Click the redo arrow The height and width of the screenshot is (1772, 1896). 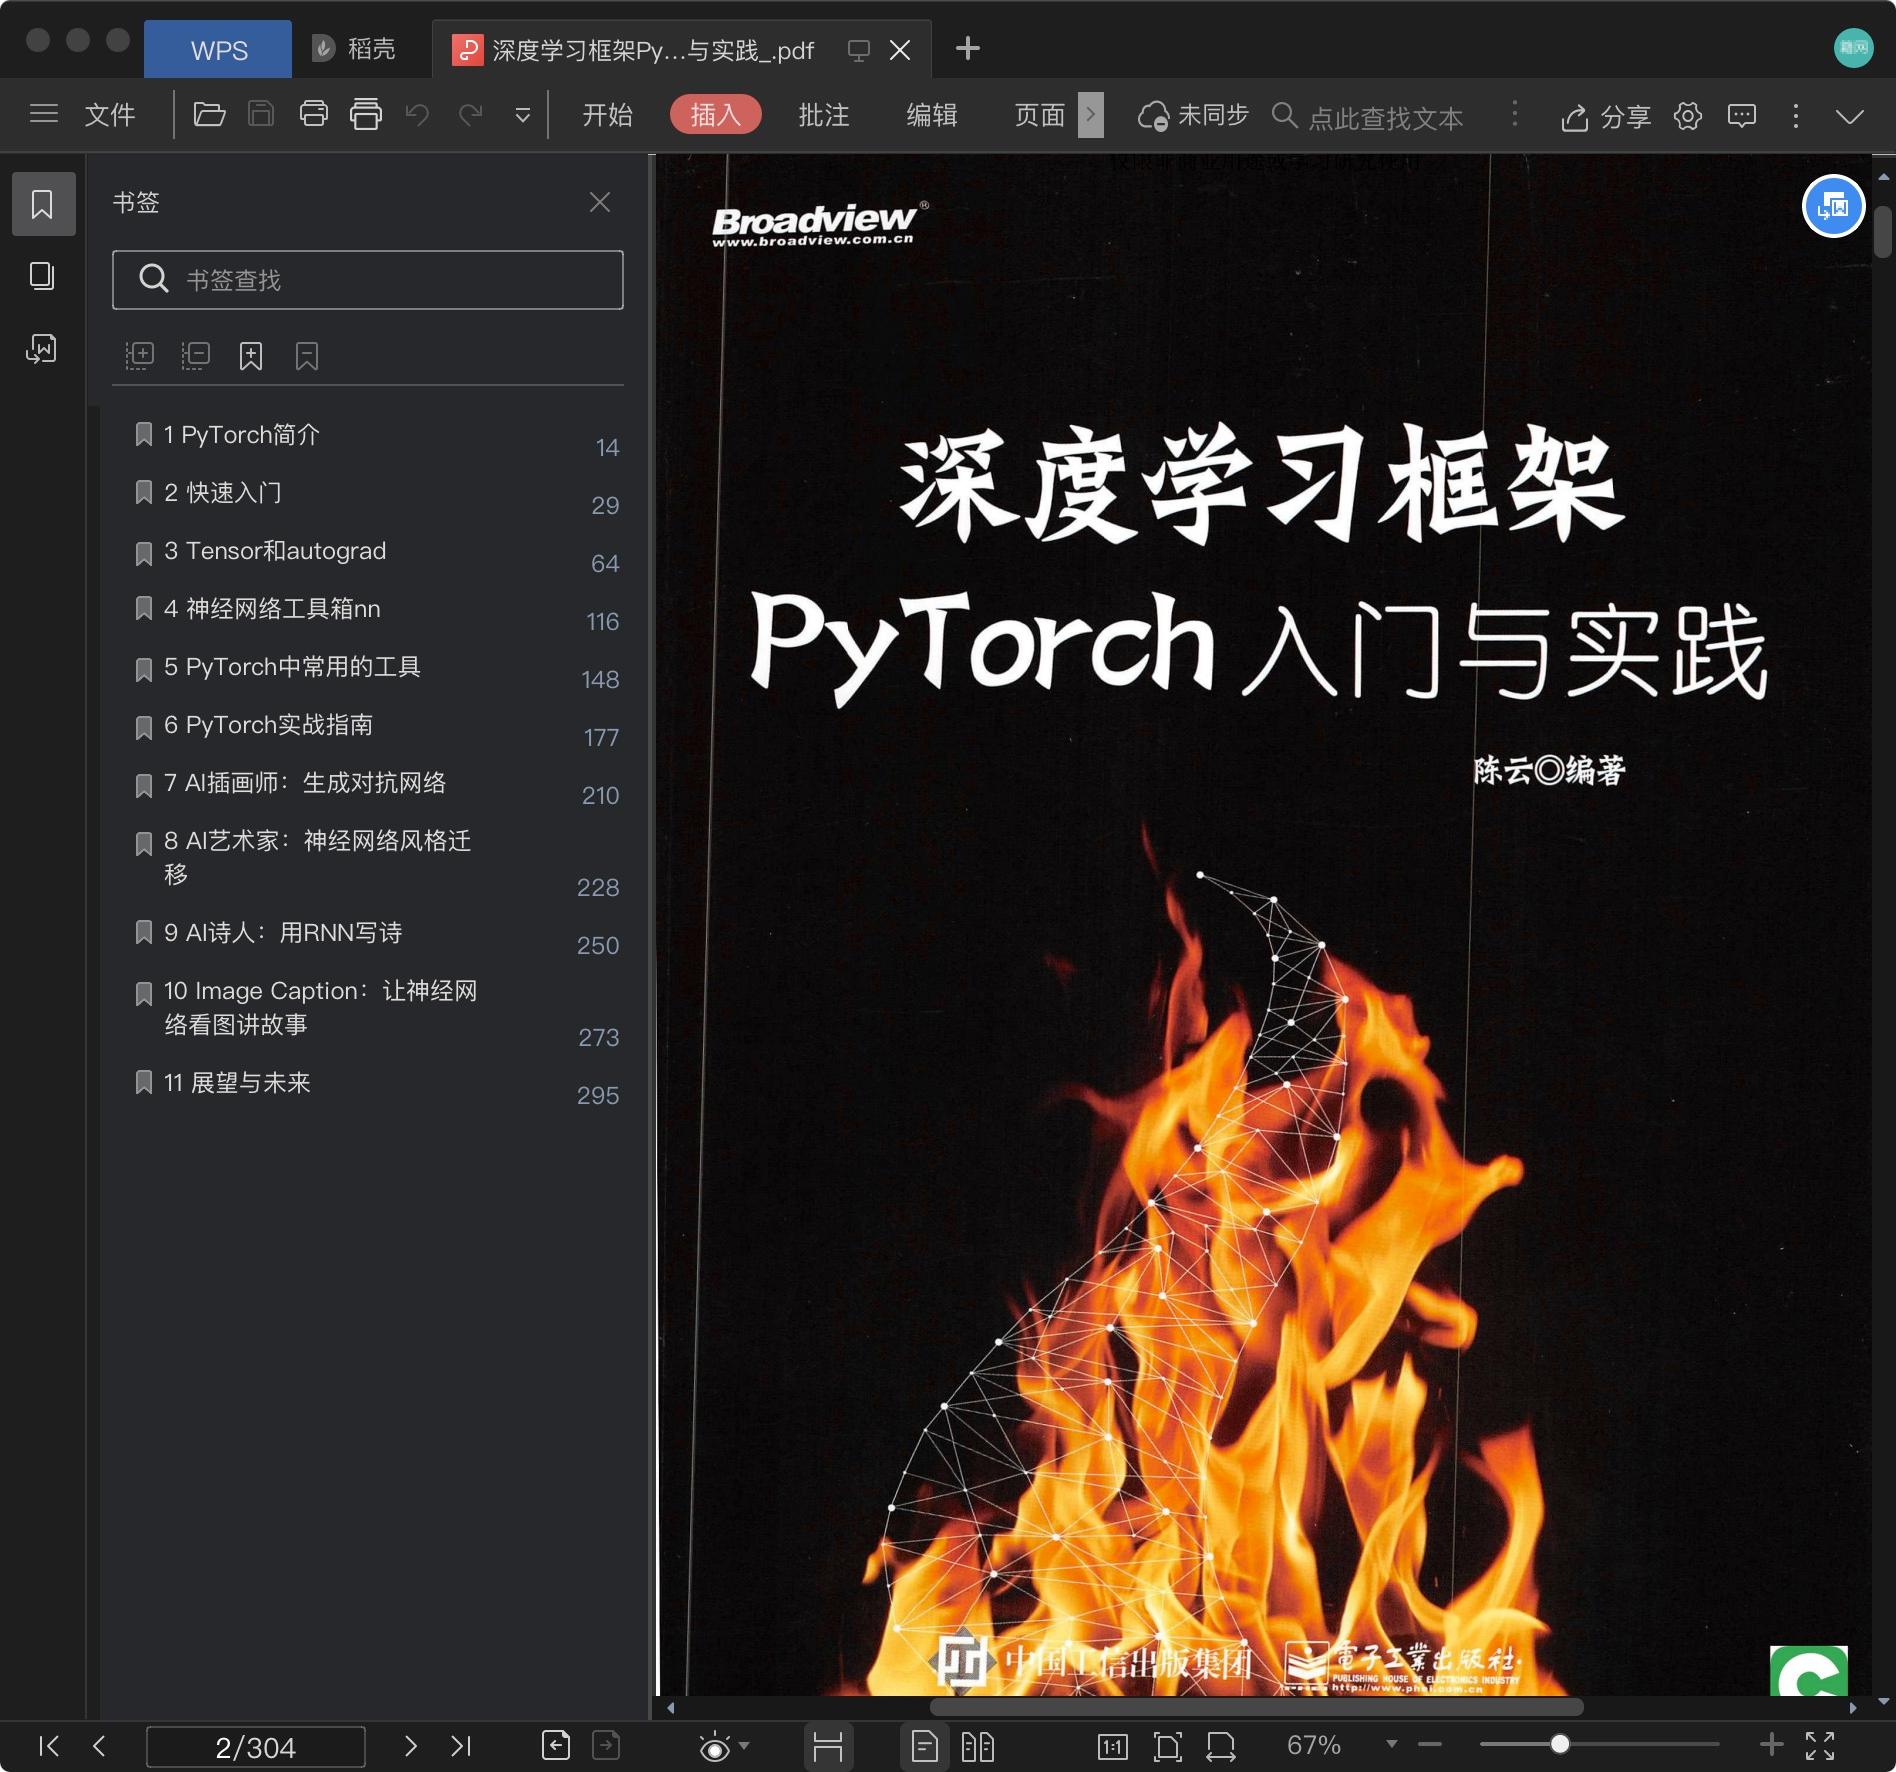click(471, 115)
